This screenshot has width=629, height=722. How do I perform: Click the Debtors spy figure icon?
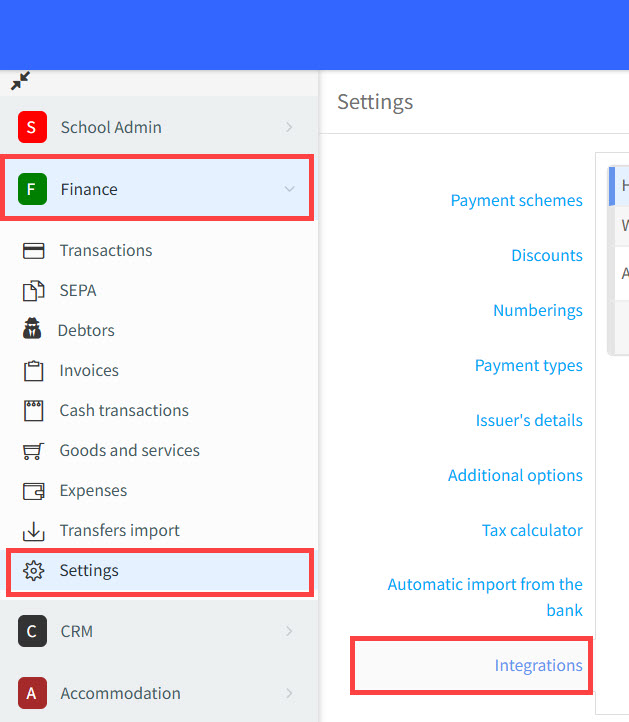coord(32,328)
